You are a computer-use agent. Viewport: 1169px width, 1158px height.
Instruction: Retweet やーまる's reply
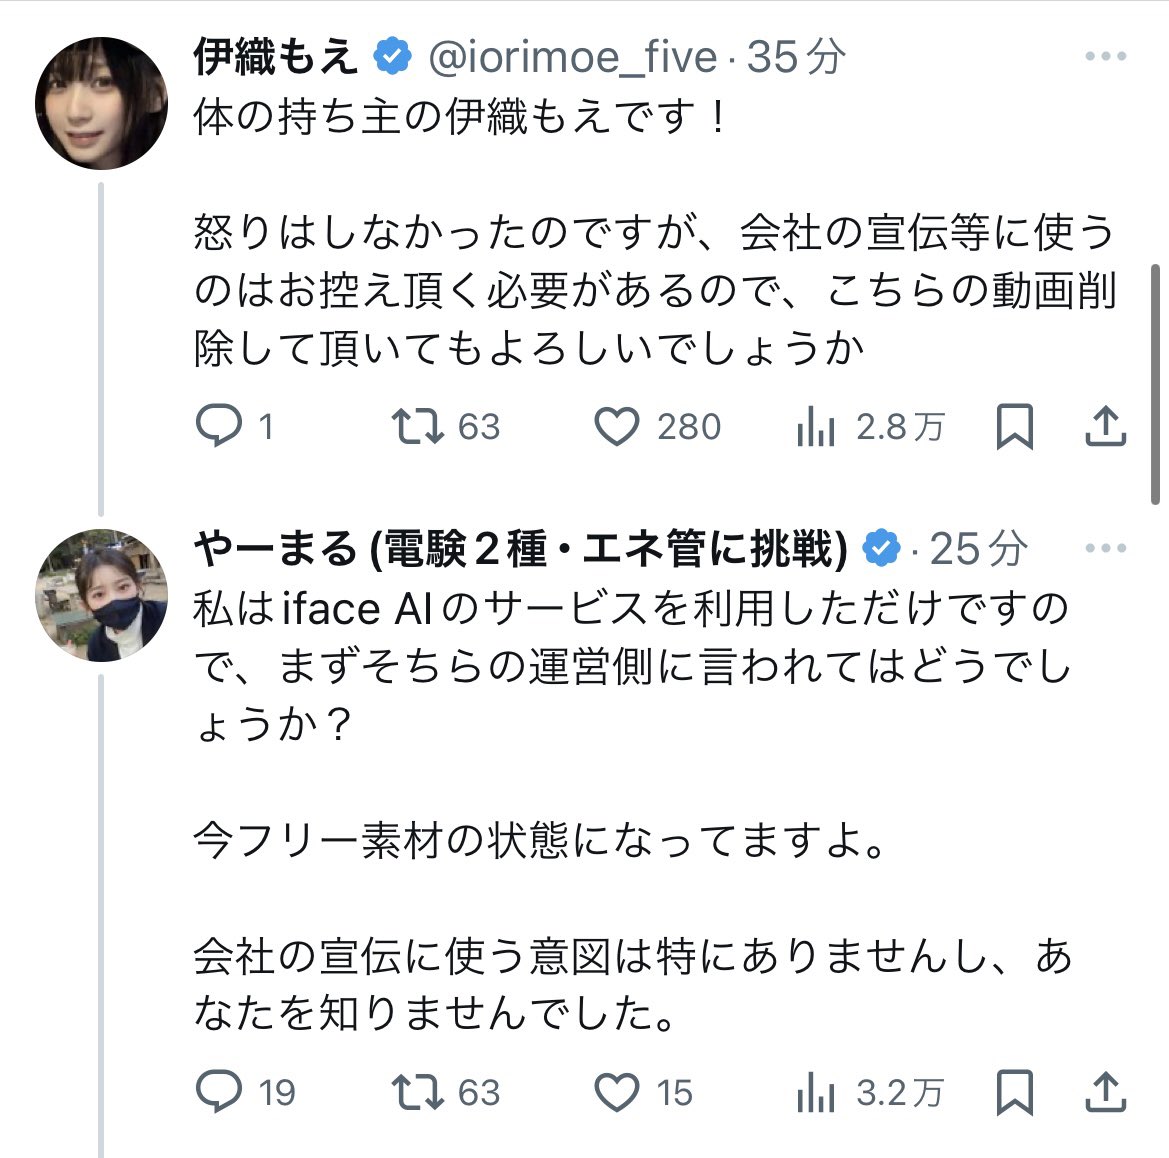point(417,1092)
